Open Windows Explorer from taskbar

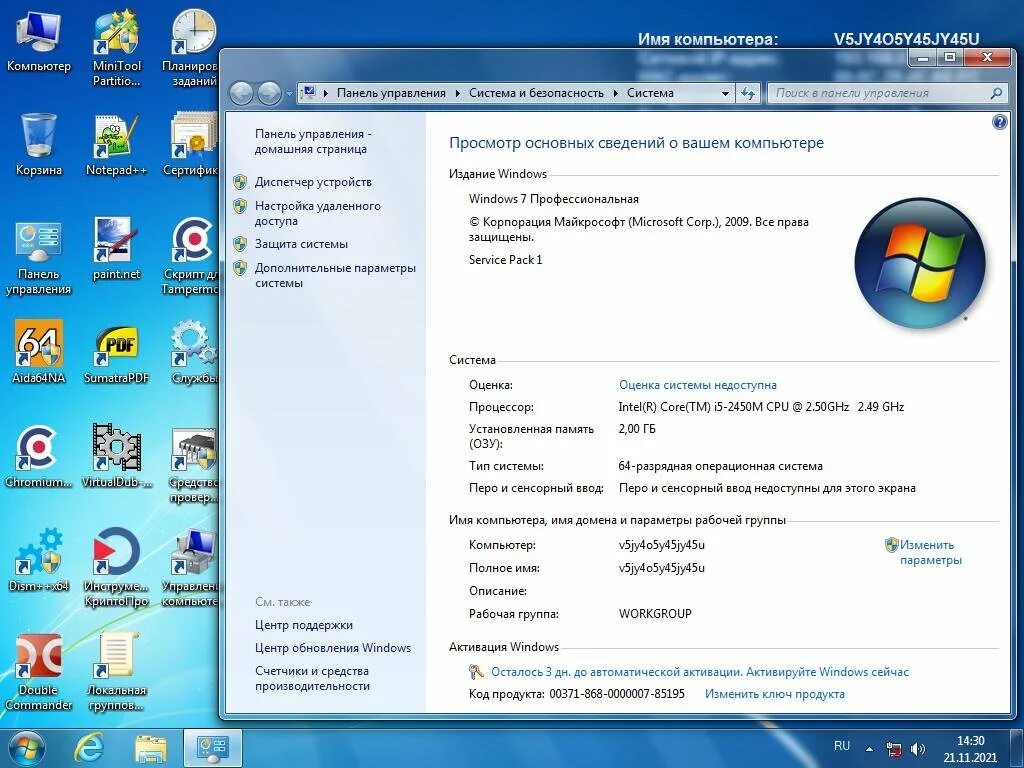click(x=150, y=749)
